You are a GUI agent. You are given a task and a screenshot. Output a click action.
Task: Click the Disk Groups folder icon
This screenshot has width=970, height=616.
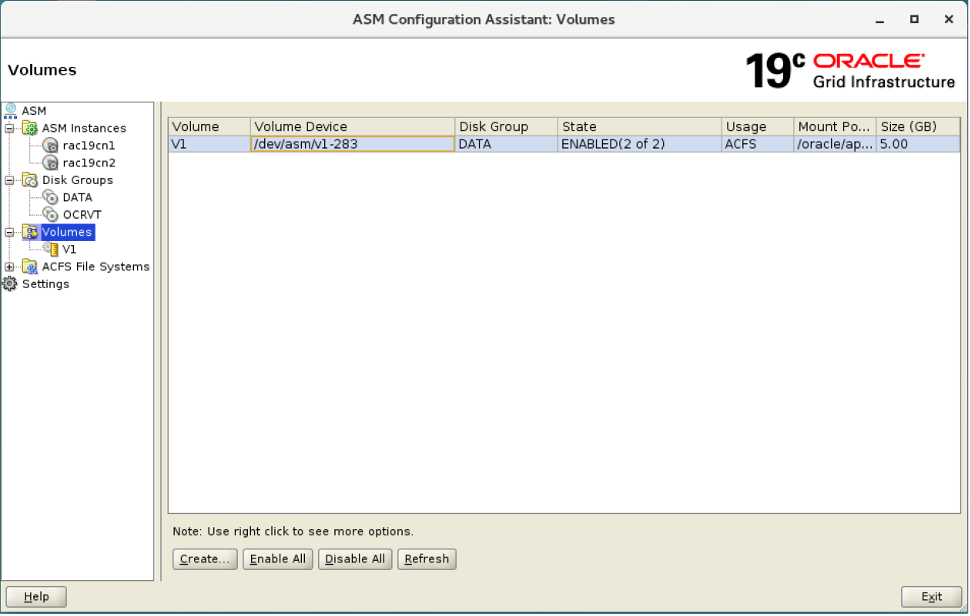(x=30, y=180)
